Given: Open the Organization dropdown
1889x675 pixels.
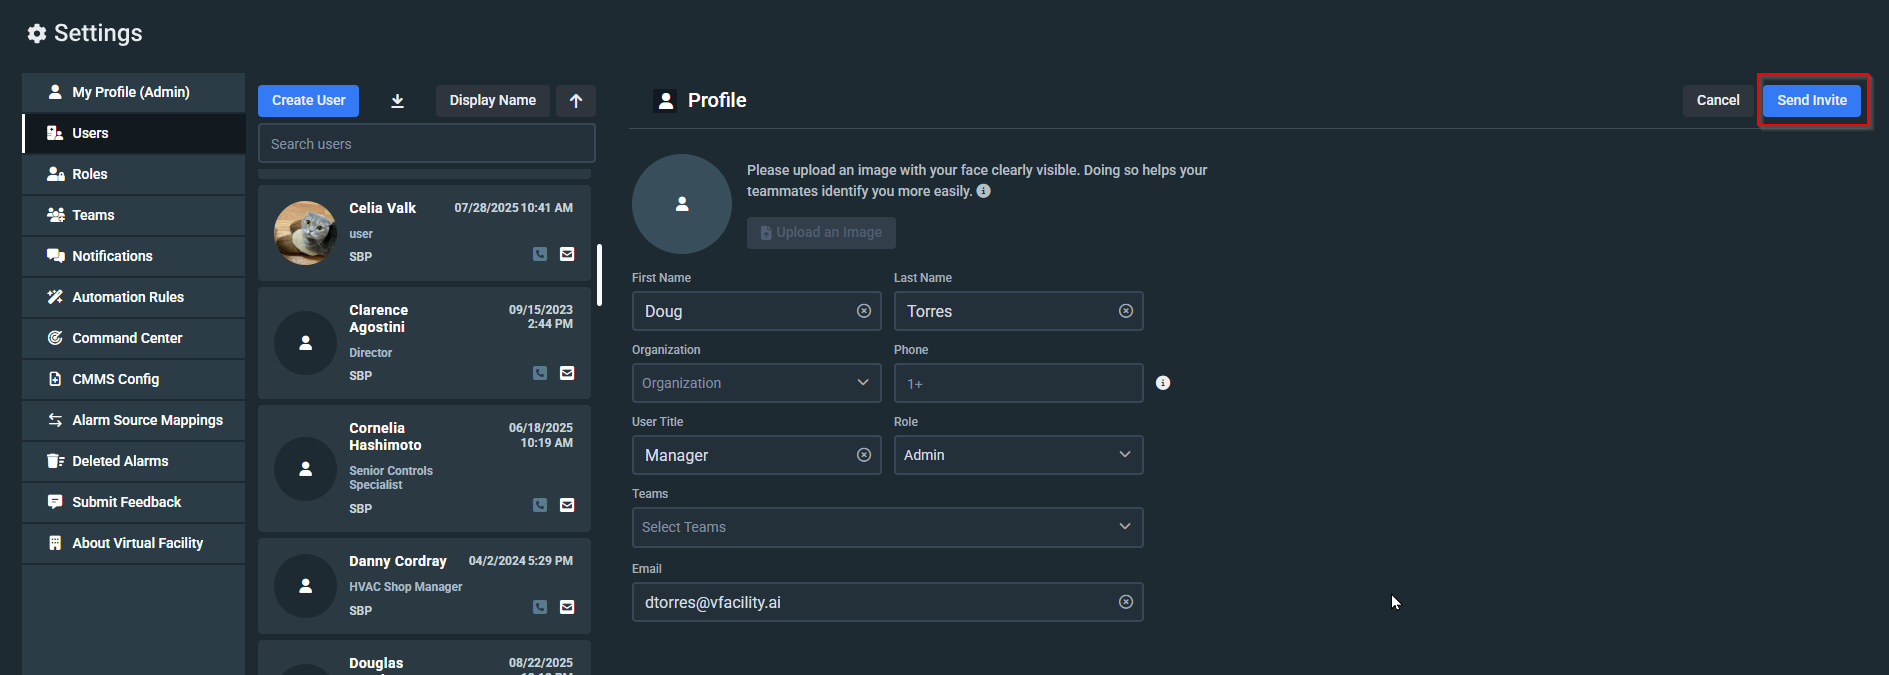Looking at the screenshot, I should coord(756,383).
